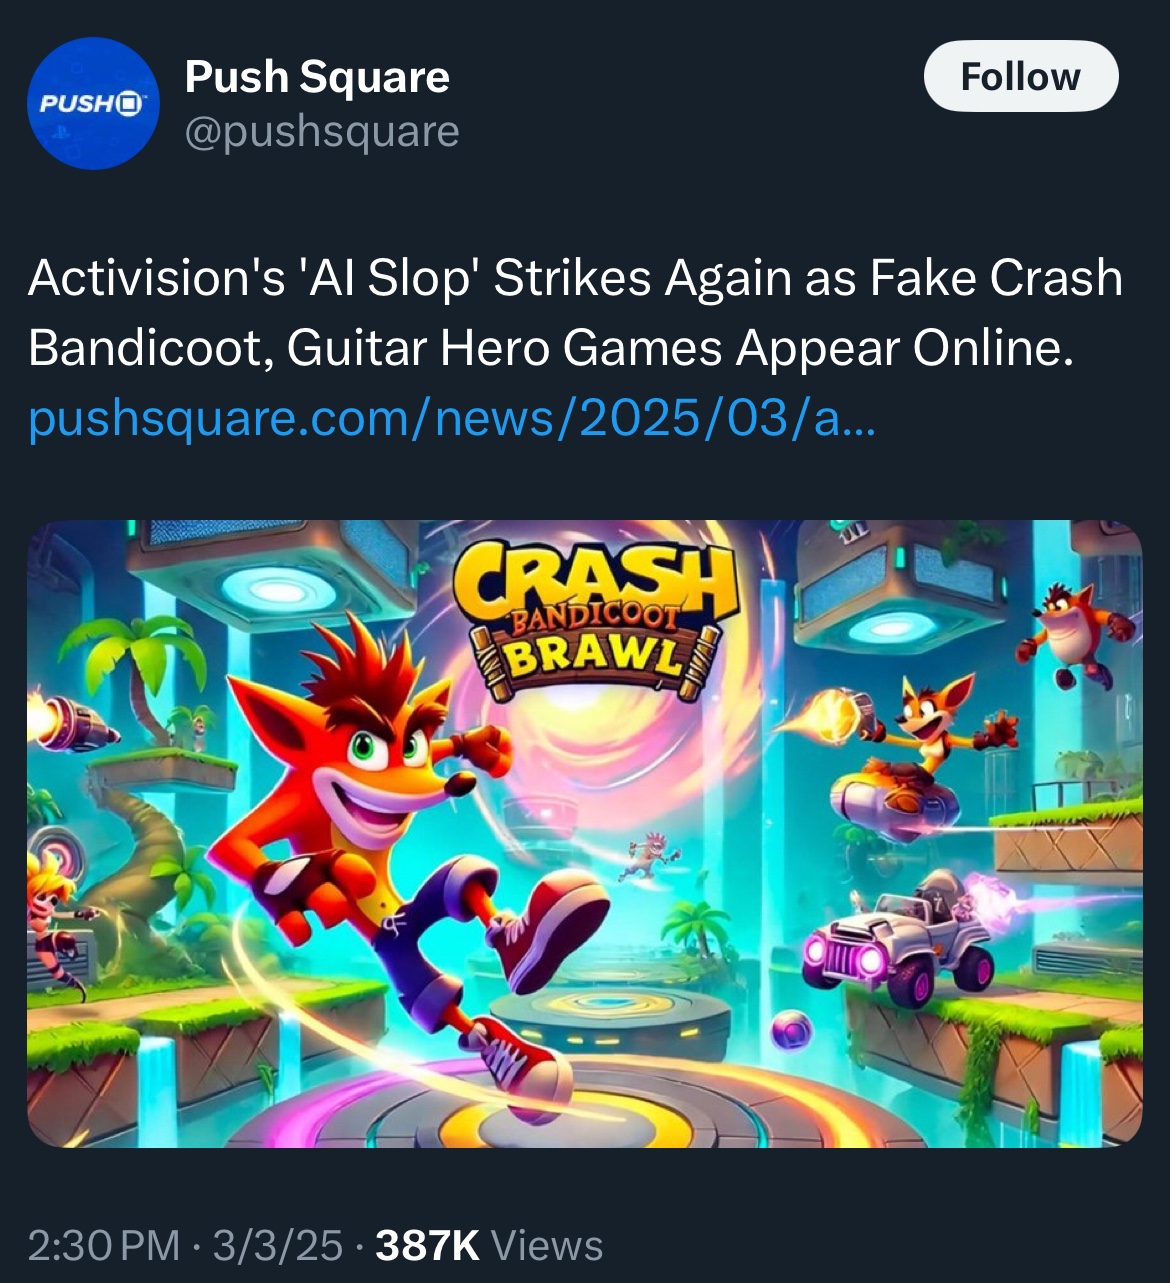The image size is (1170, 1283).
Task: Click the Push Square display name
Action: (317, 77)
